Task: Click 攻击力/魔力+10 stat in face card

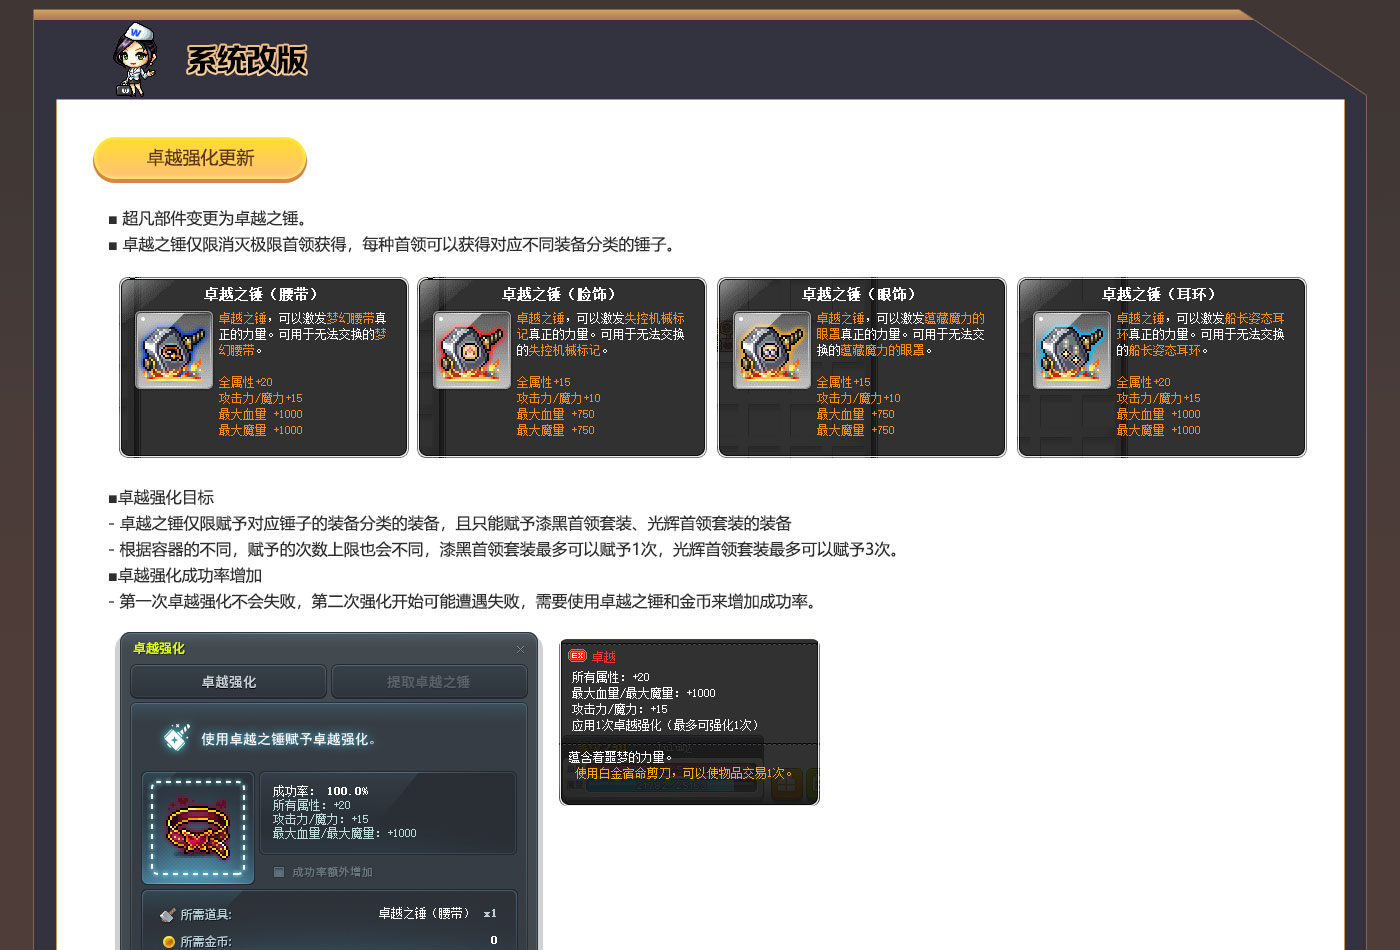Action: (559, 398)
